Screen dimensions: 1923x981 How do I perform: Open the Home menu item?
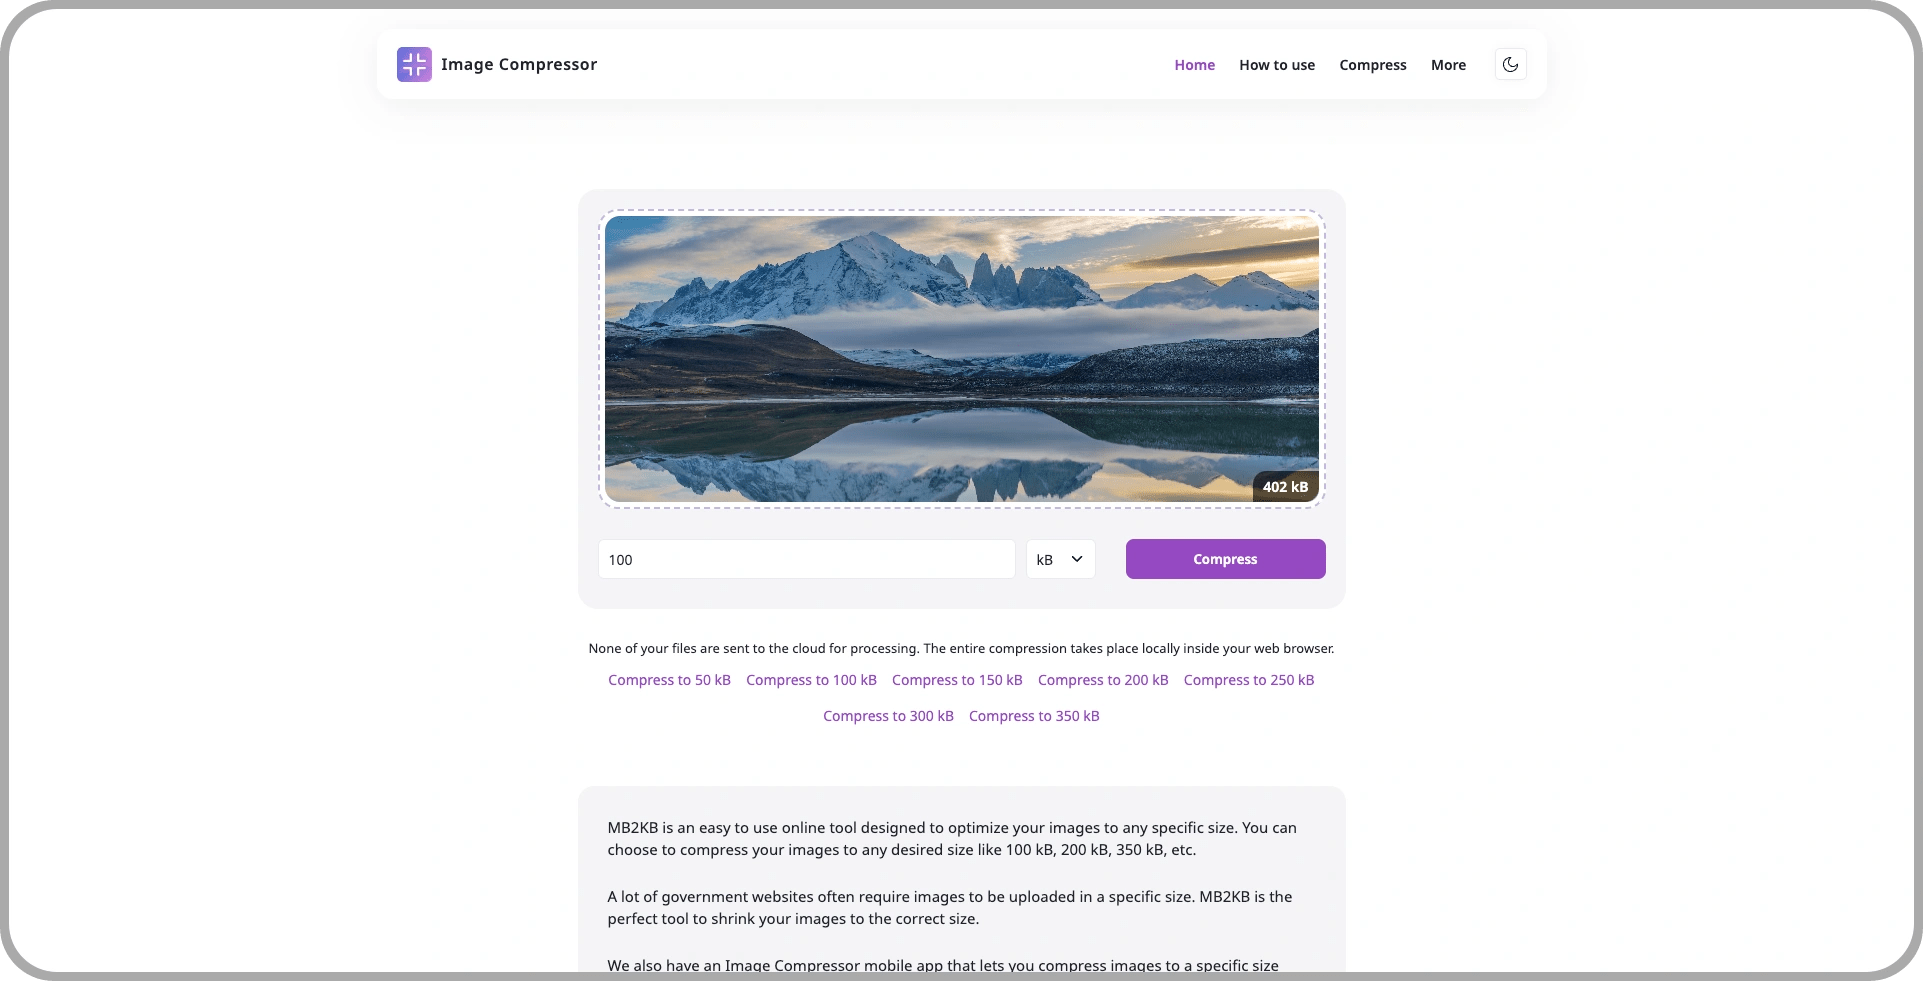tap(1194, 65)
